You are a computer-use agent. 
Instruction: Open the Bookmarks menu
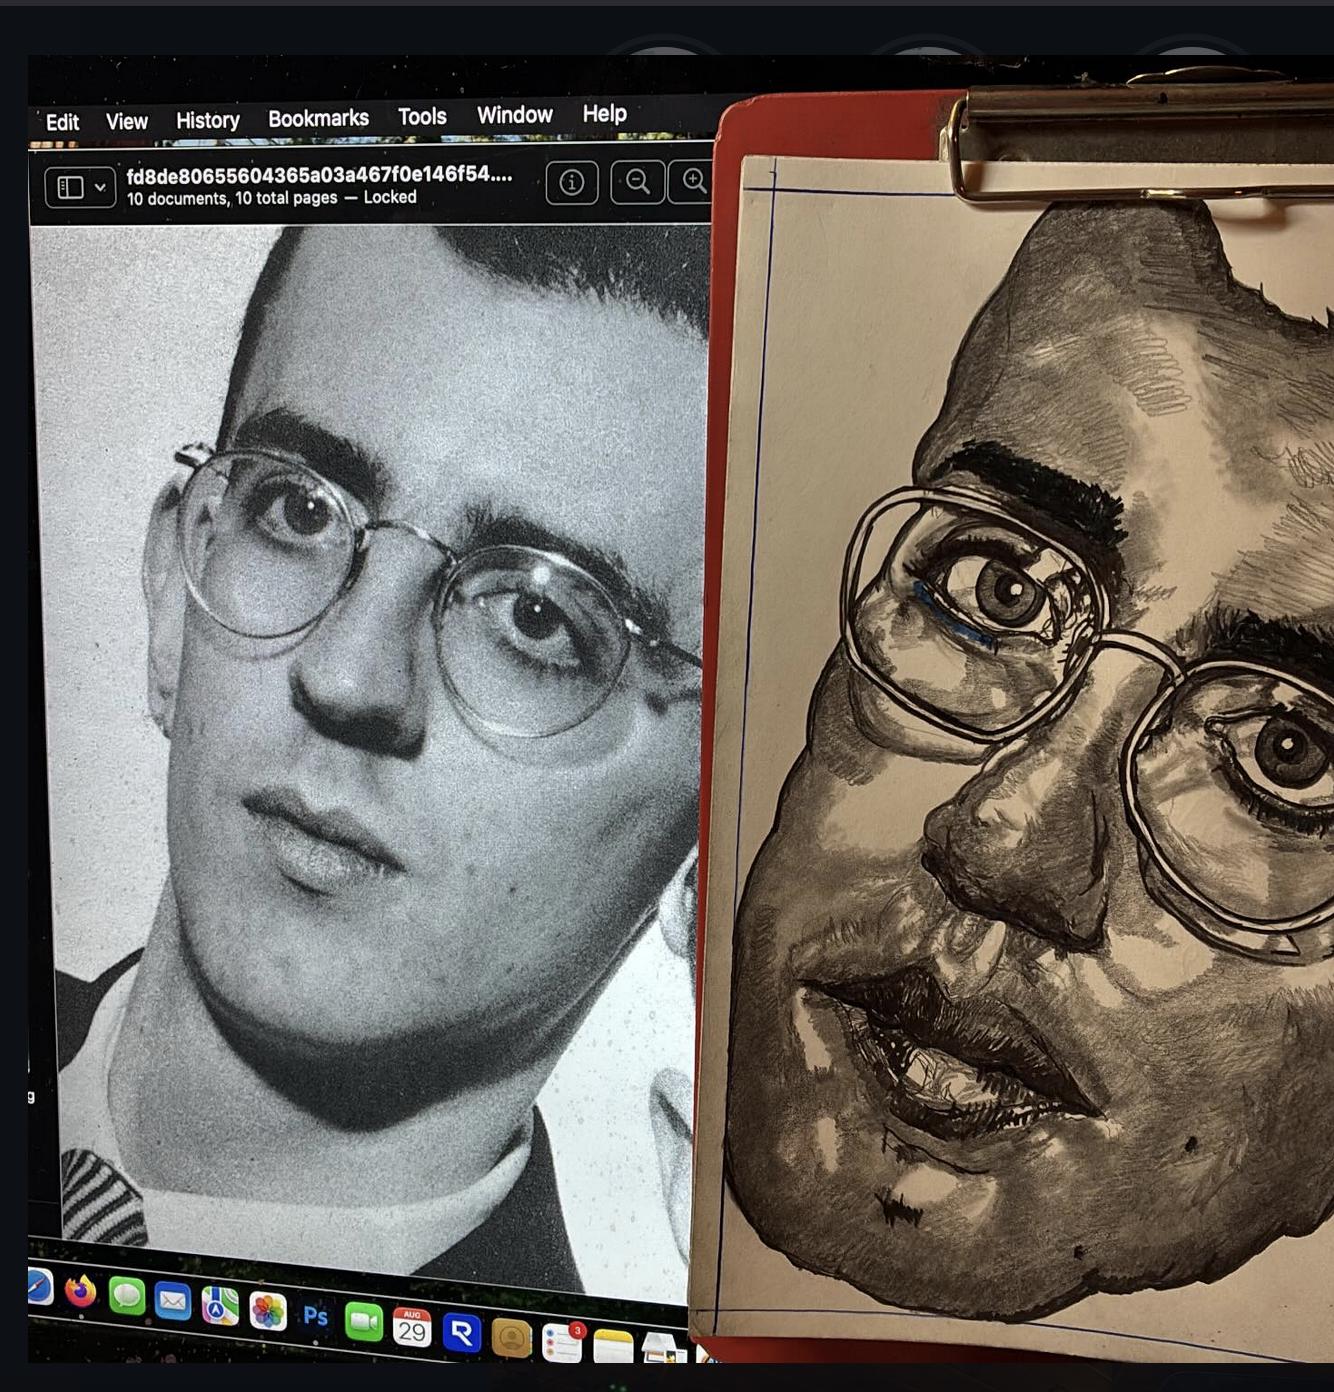pos(318,117)
